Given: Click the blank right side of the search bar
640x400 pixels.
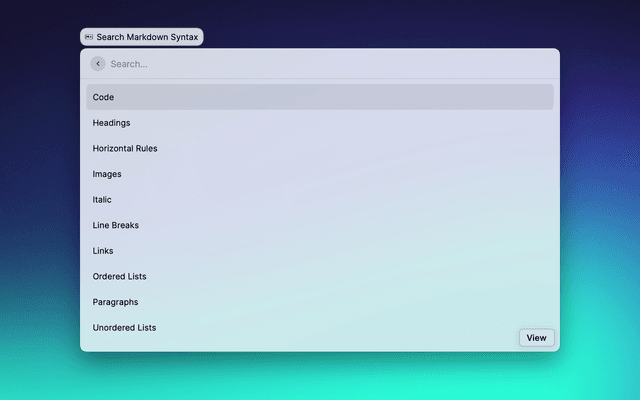Looking at the screenshot, I should tap(480, 64).
